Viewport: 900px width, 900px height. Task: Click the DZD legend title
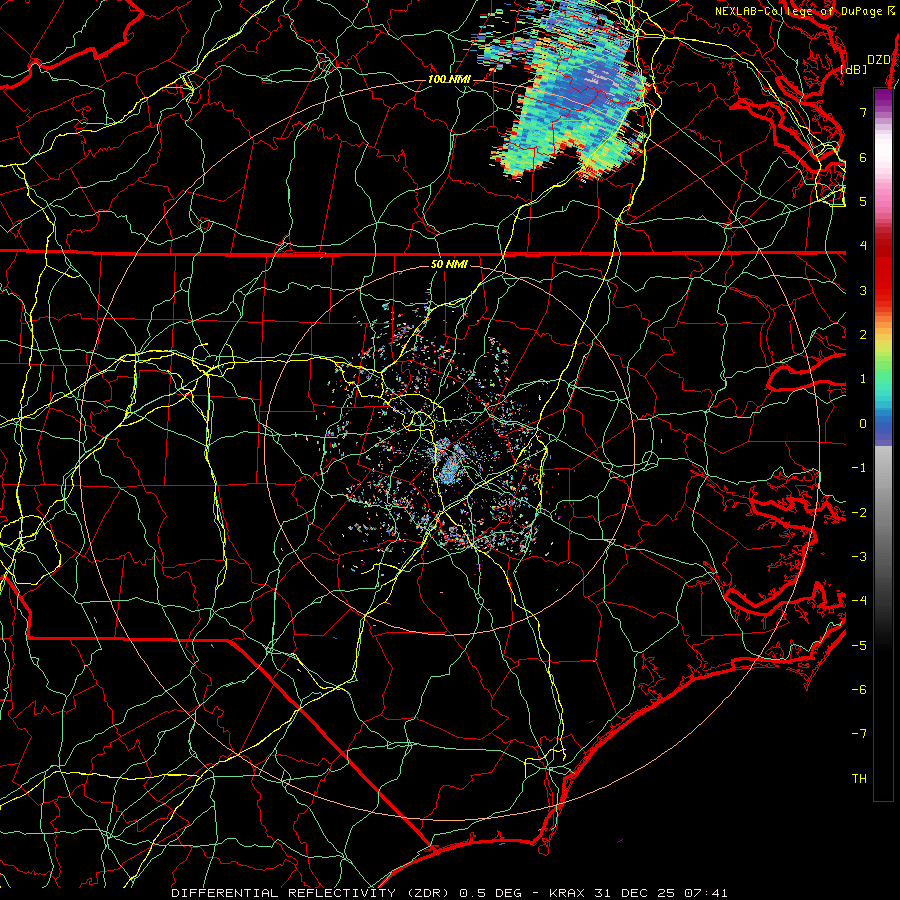tap(878, 60)
